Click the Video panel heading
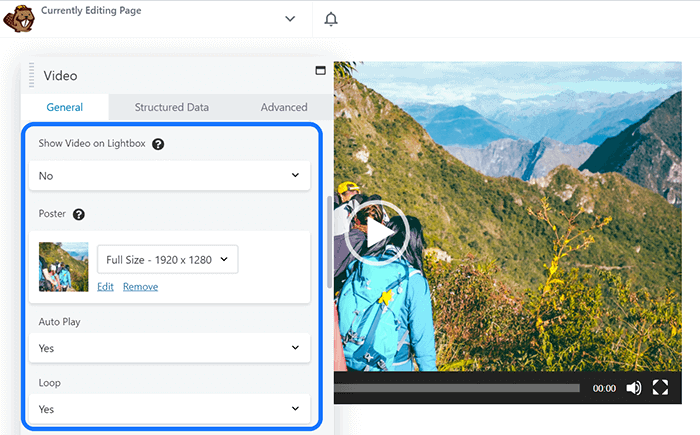700x435 pixels. 60,76
